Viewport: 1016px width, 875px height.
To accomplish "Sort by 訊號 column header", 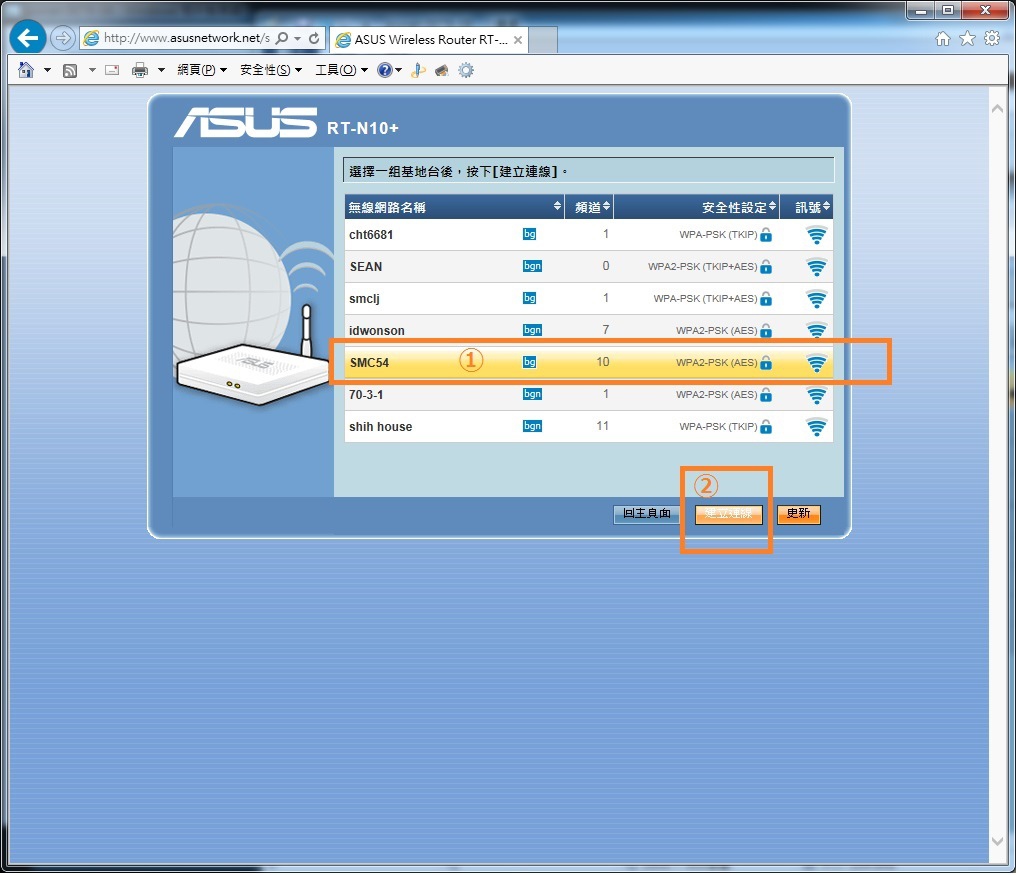I will coord(807,207).
